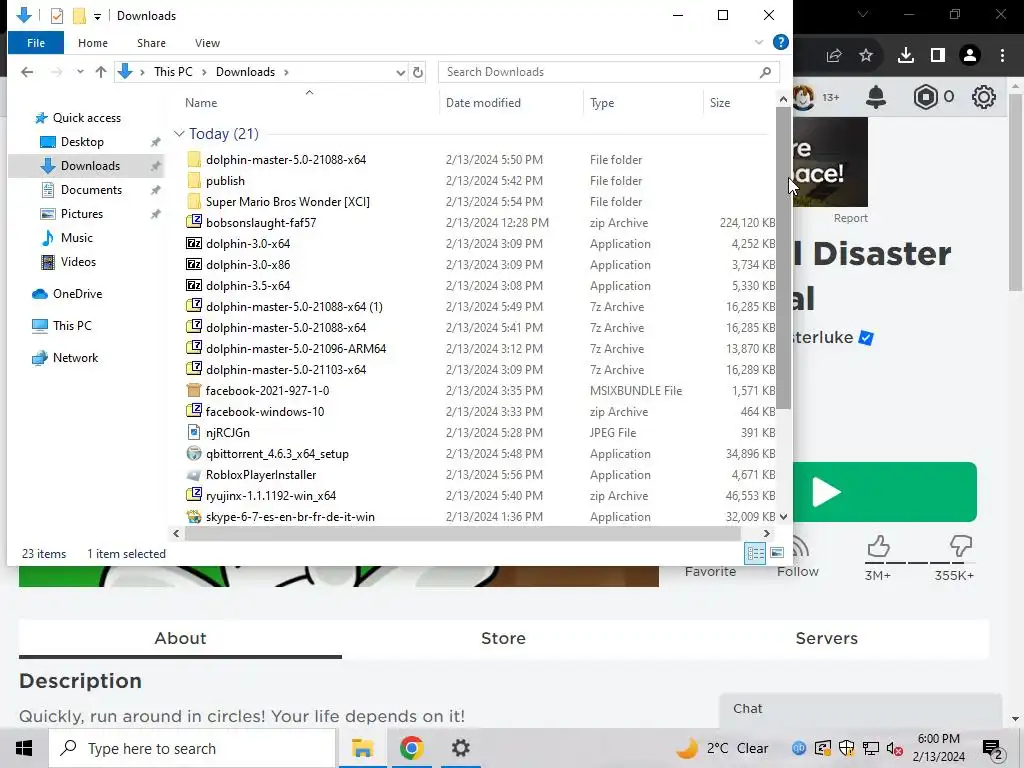Open File Explorer help question mark
This screenshot has width=1024, height=768.
tap(780, 42)
